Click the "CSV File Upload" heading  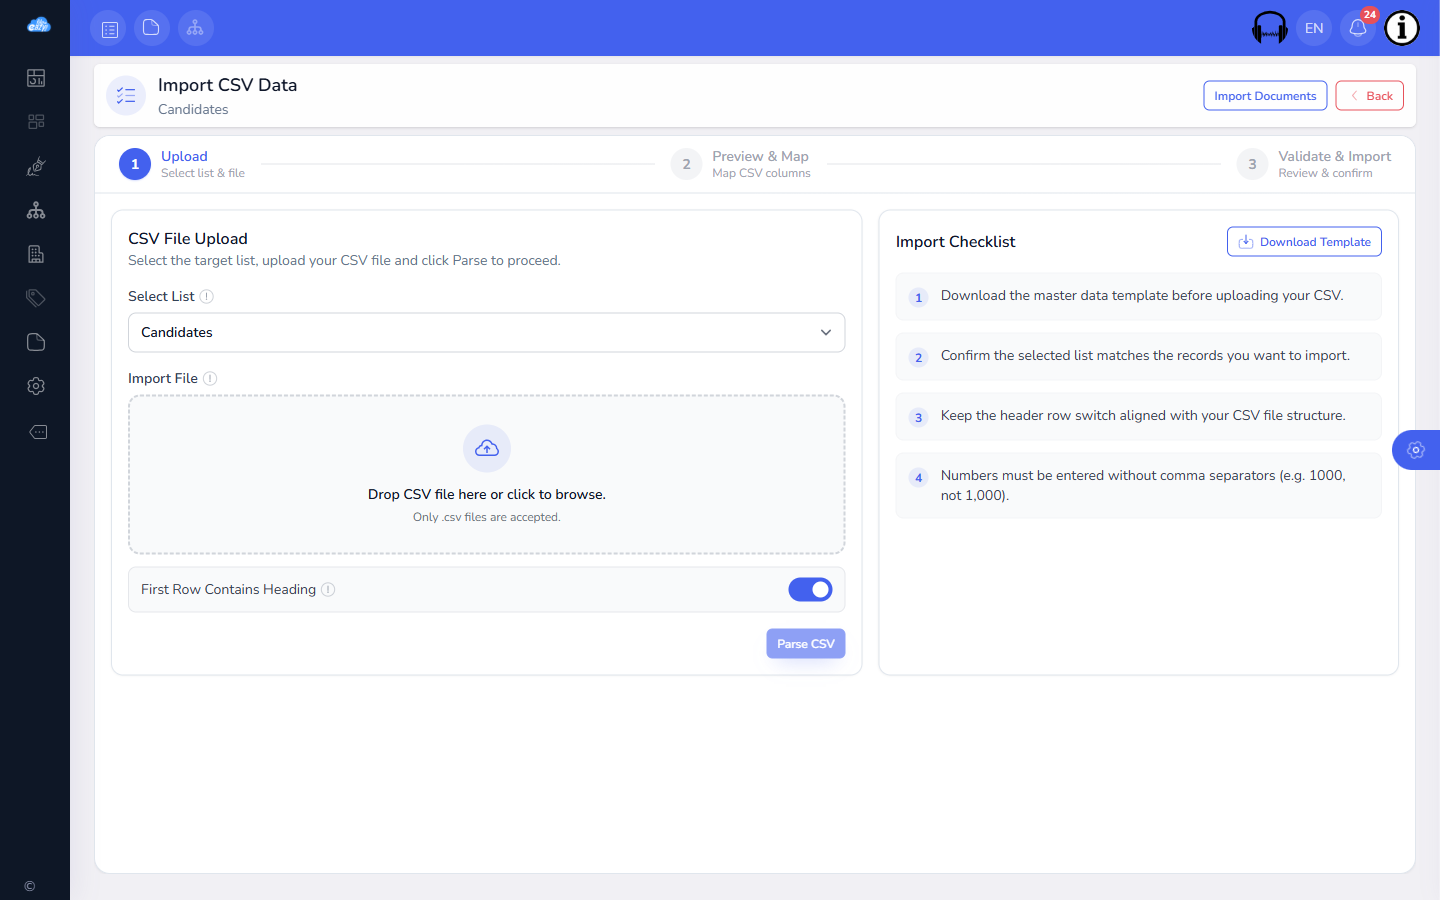click(x=188, y=238)
